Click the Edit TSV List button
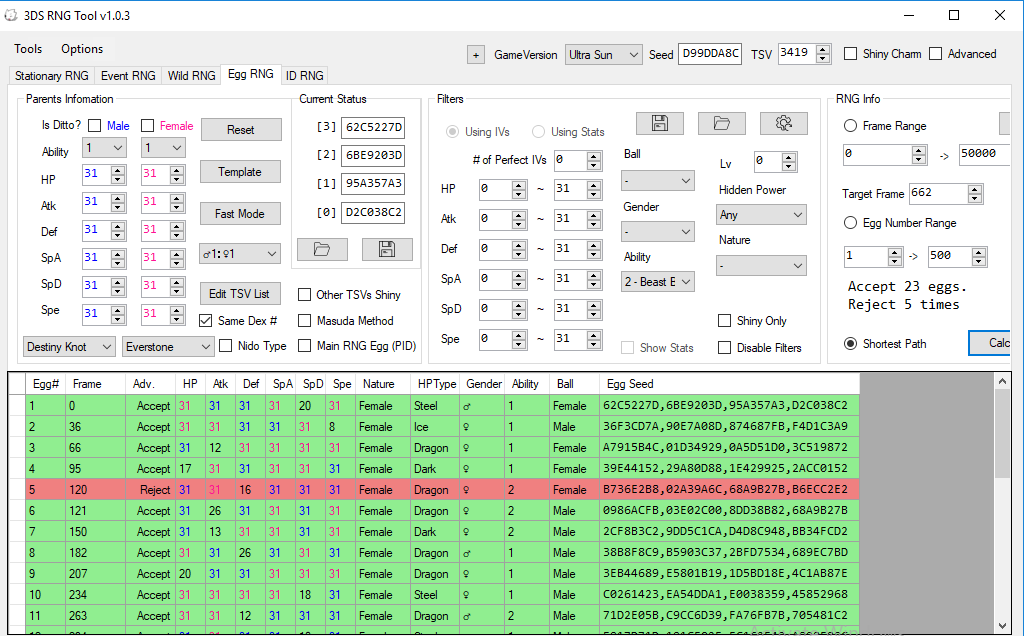Screen dimensions: 1024x636 pos(240,294)
